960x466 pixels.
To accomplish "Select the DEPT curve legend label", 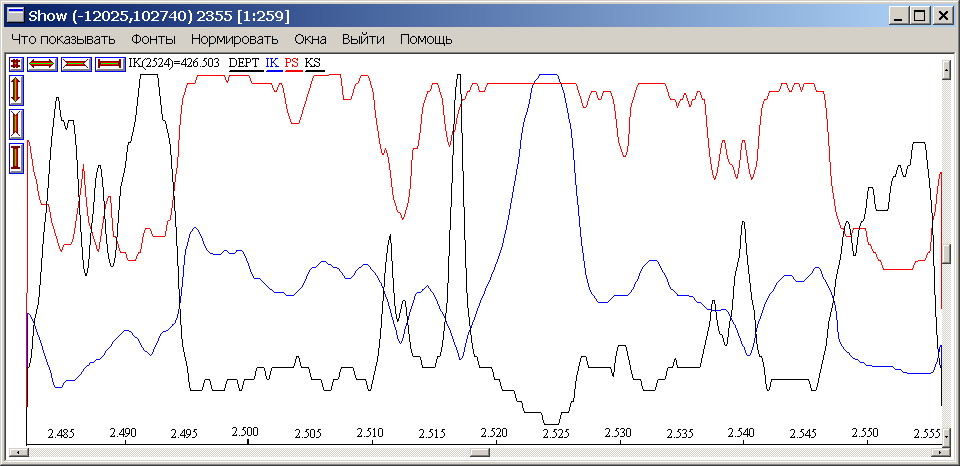I will tap(244, 63).
